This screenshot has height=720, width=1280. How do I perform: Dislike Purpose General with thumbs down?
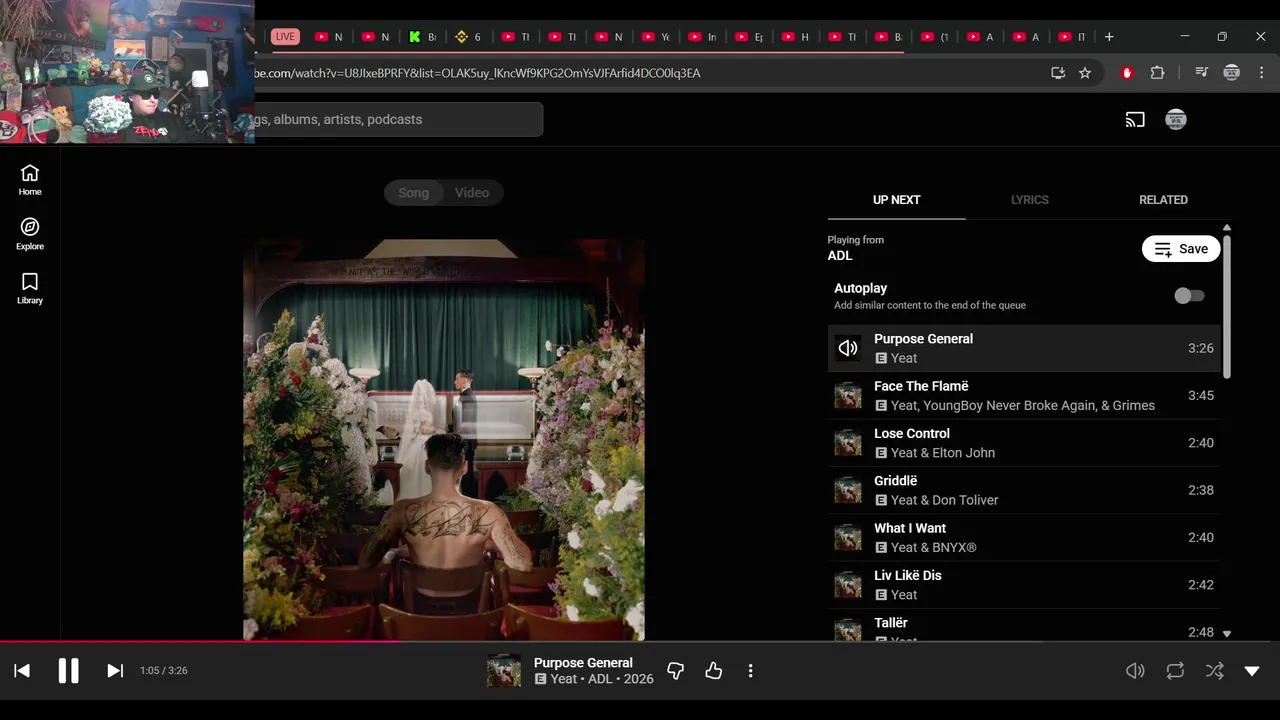(x=676, y=671)
